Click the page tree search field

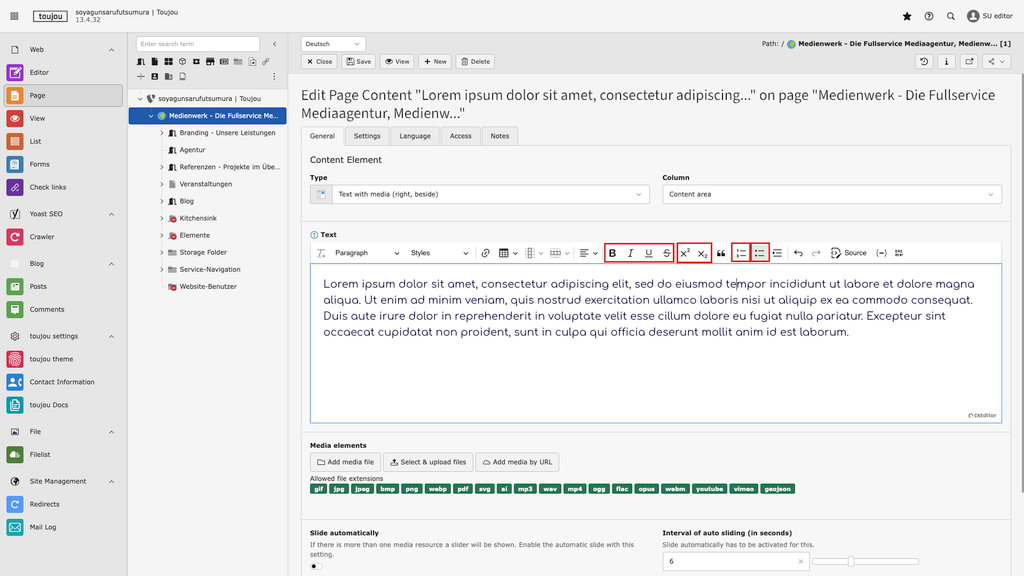pos(198,44)
